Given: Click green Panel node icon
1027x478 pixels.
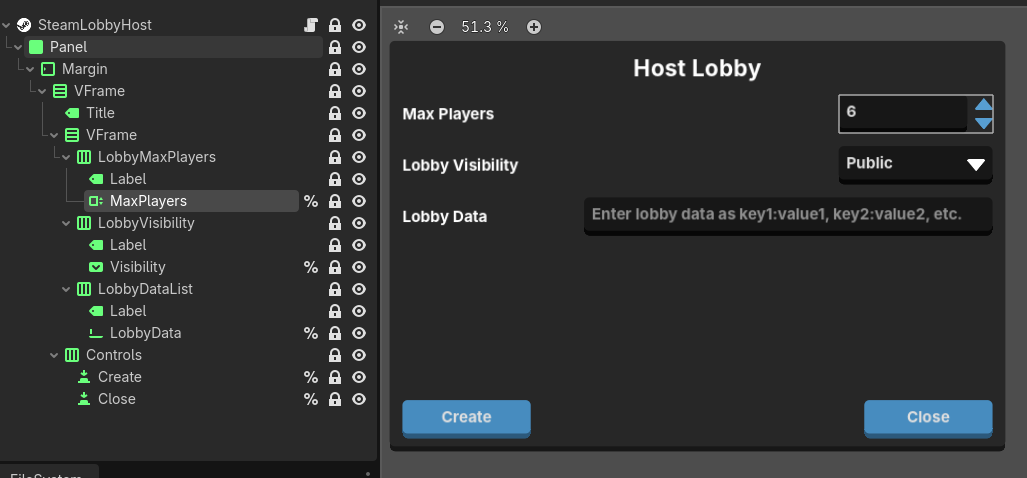Looking at the screenshot, I should 36,47.
